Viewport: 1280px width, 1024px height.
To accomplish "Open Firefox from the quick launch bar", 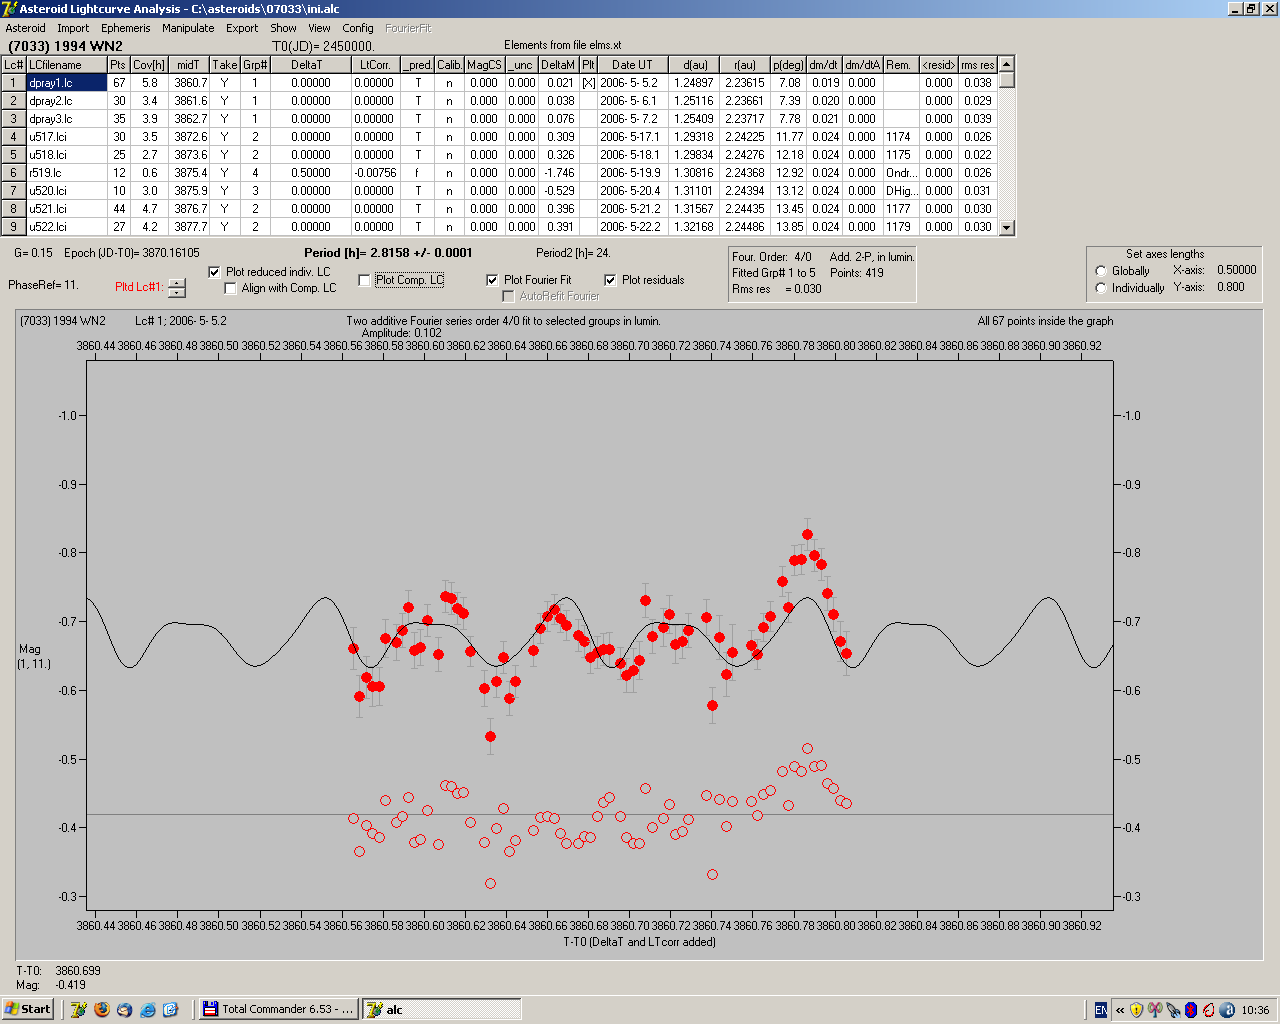I will 101,1009.
